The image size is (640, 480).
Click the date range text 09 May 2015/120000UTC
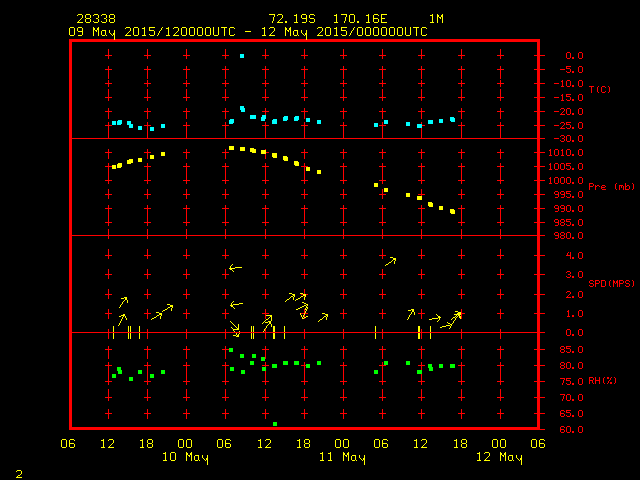click(x=152, y=31)
